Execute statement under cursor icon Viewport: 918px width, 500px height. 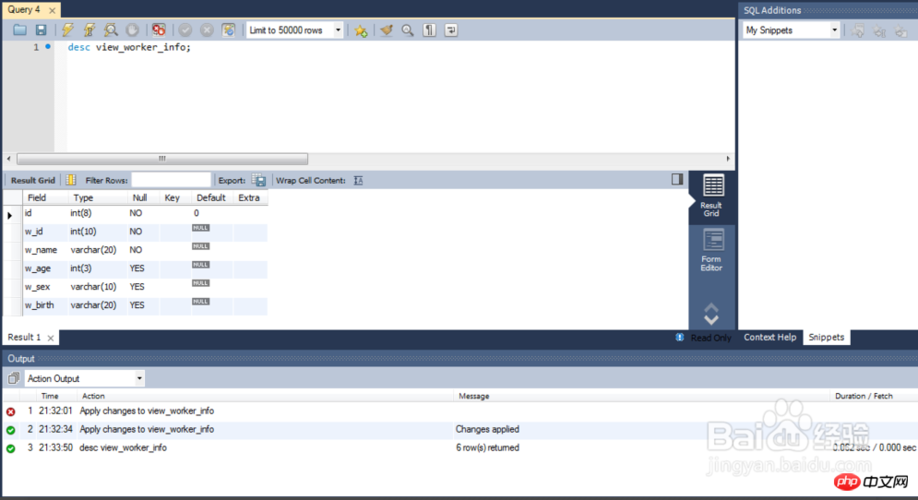pos(89,30)
